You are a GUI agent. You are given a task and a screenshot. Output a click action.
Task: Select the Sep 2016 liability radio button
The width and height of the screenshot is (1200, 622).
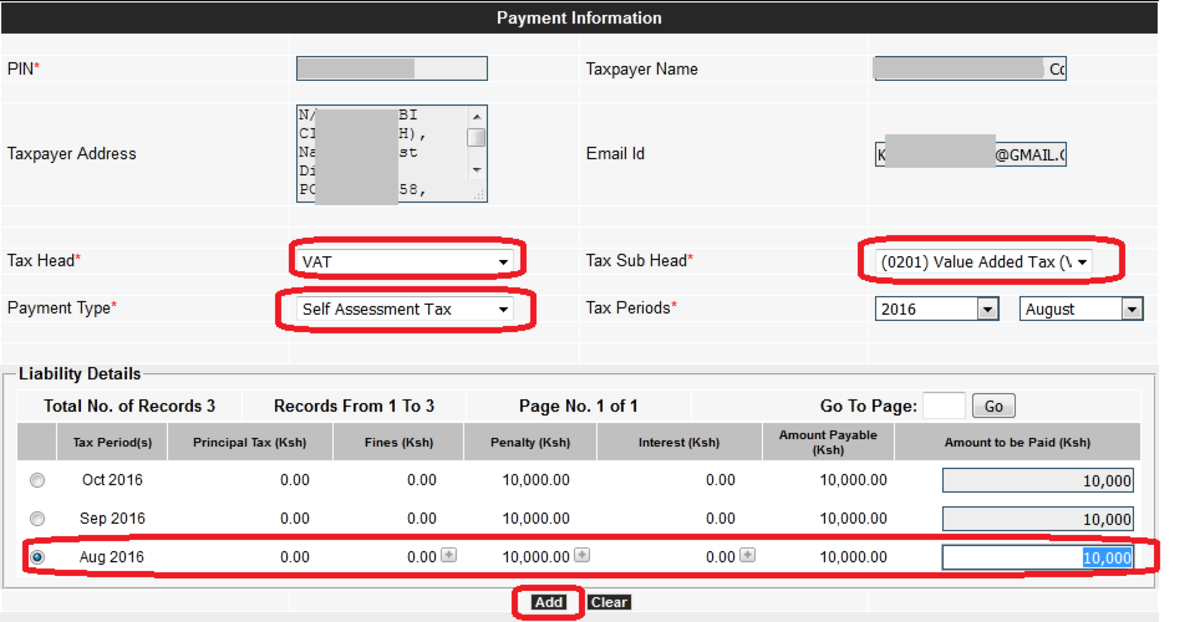pyautogui.click(x=37, y=518)
